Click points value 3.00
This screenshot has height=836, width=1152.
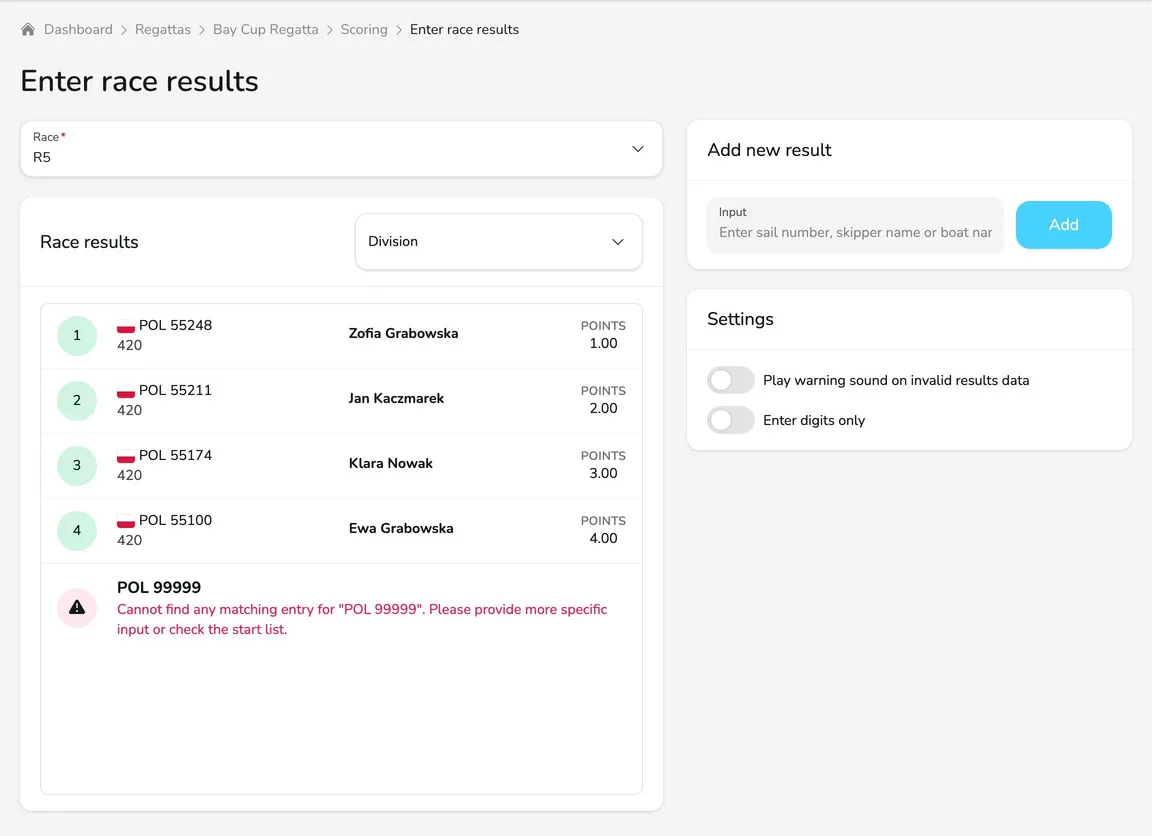(x=603, y=473)
